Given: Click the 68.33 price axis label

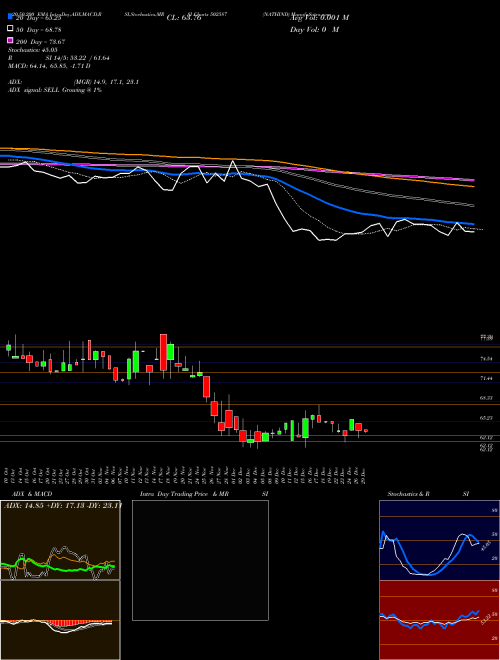Looking at the screenshot, I should [486, 397].
